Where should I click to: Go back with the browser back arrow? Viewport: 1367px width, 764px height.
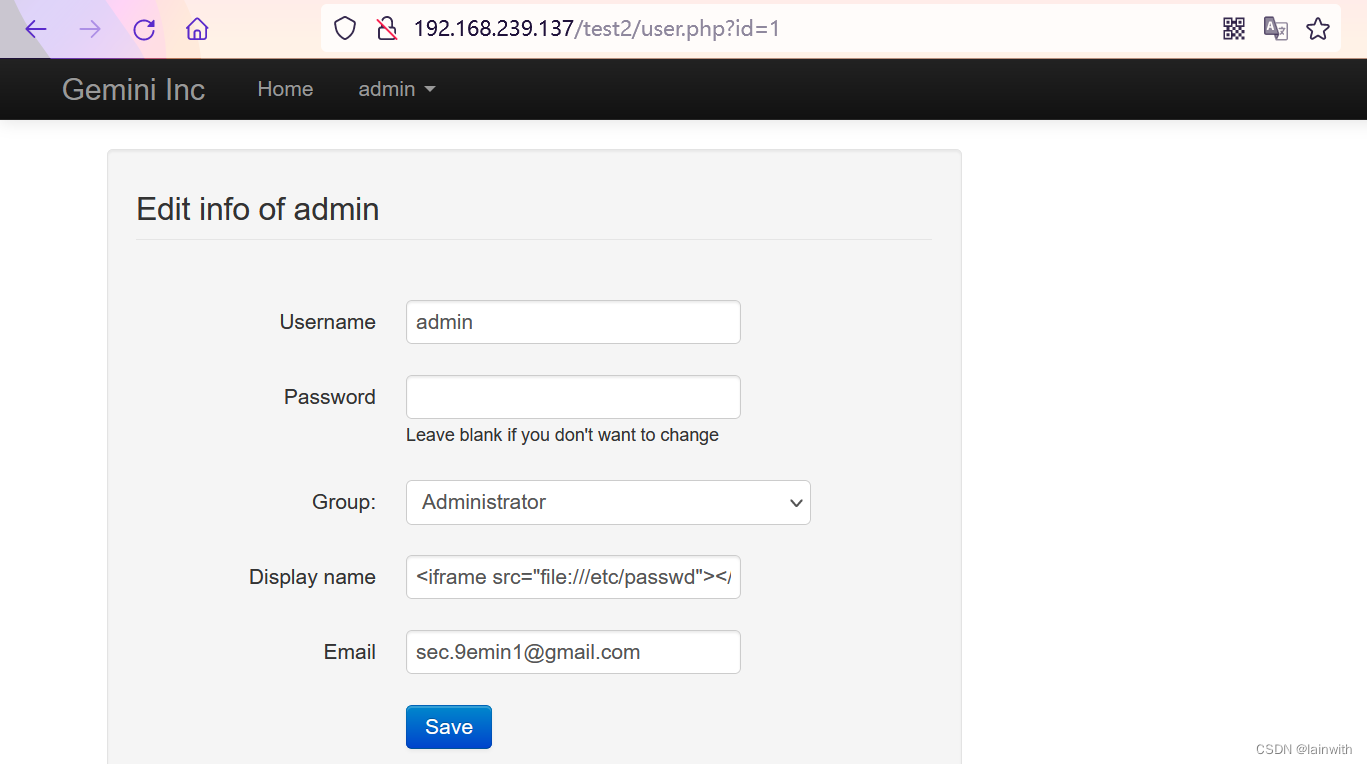pyautogui.click(x=36, y=29)
